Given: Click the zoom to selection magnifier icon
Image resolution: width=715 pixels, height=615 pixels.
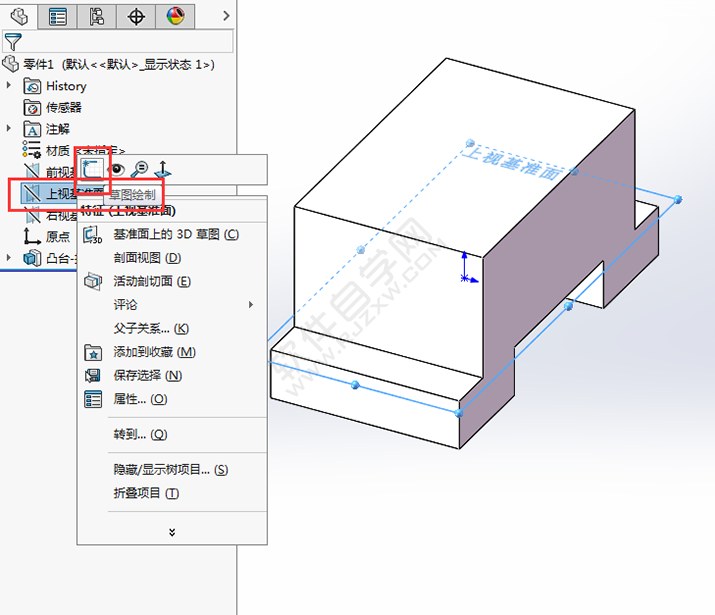Looking at the screenshot, I should click(140, 169).
